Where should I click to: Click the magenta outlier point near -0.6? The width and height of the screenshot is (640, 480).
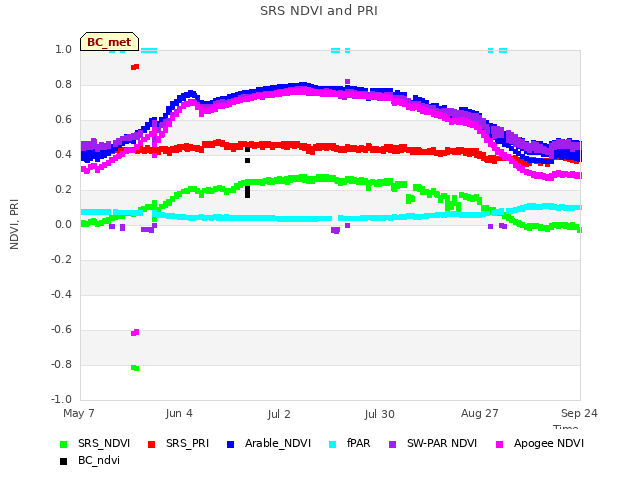click(x=135, y=333)
